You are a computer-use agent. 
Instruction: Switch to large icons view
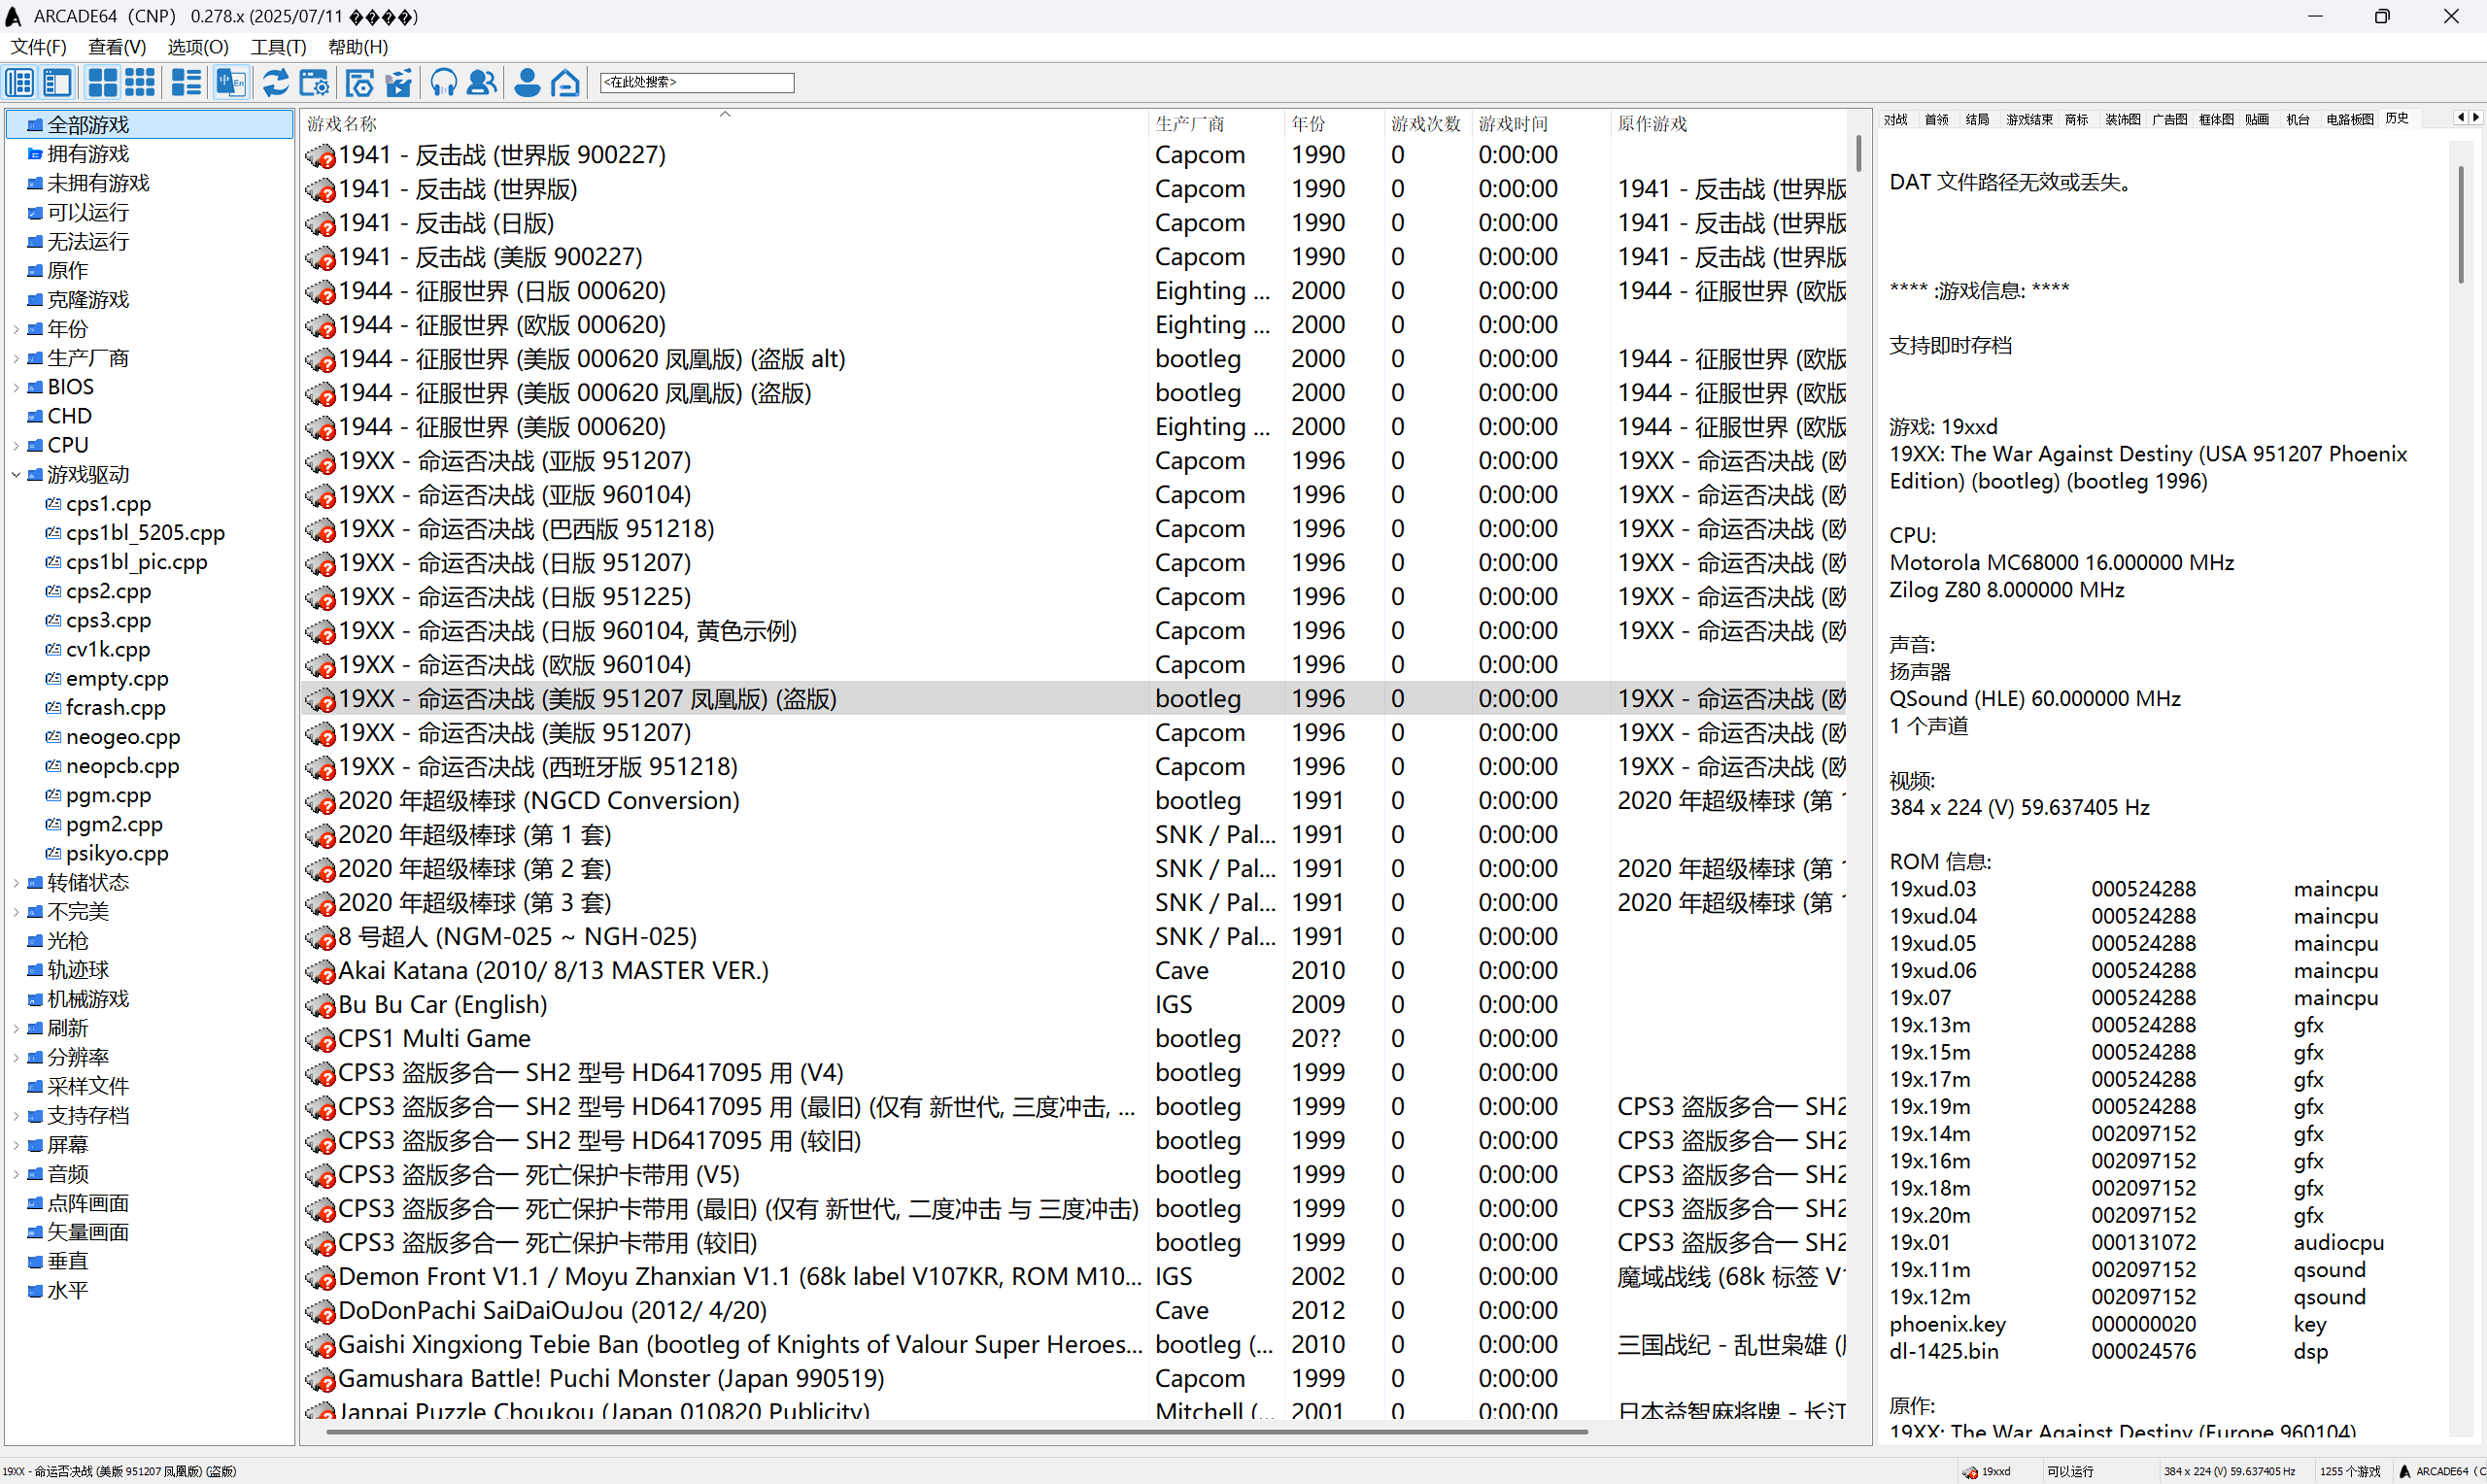[x=102, y=82]
